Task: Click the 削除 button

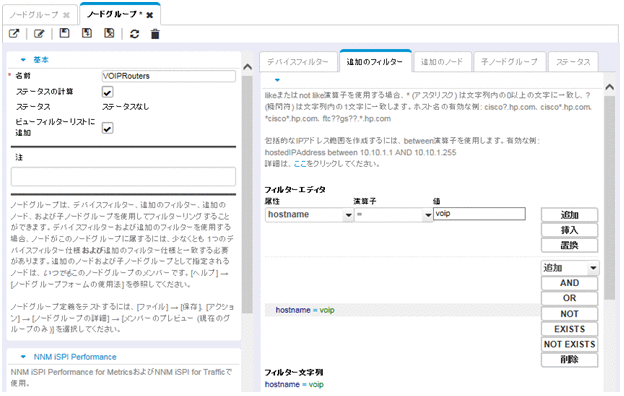Action: click(569, 359)
